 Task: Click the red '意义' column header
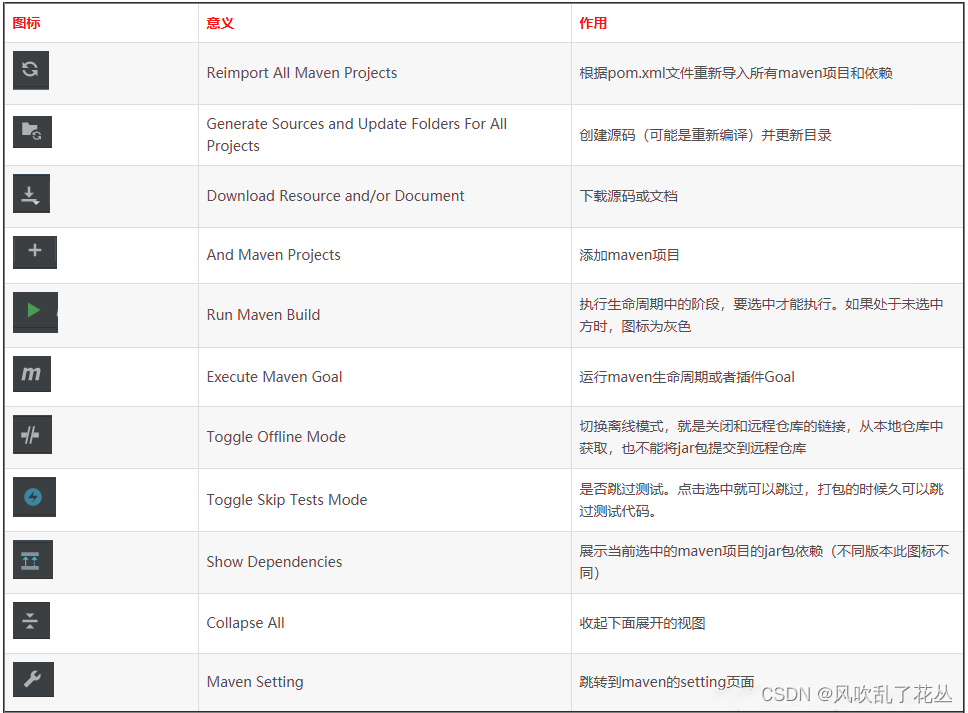point(220,23)
